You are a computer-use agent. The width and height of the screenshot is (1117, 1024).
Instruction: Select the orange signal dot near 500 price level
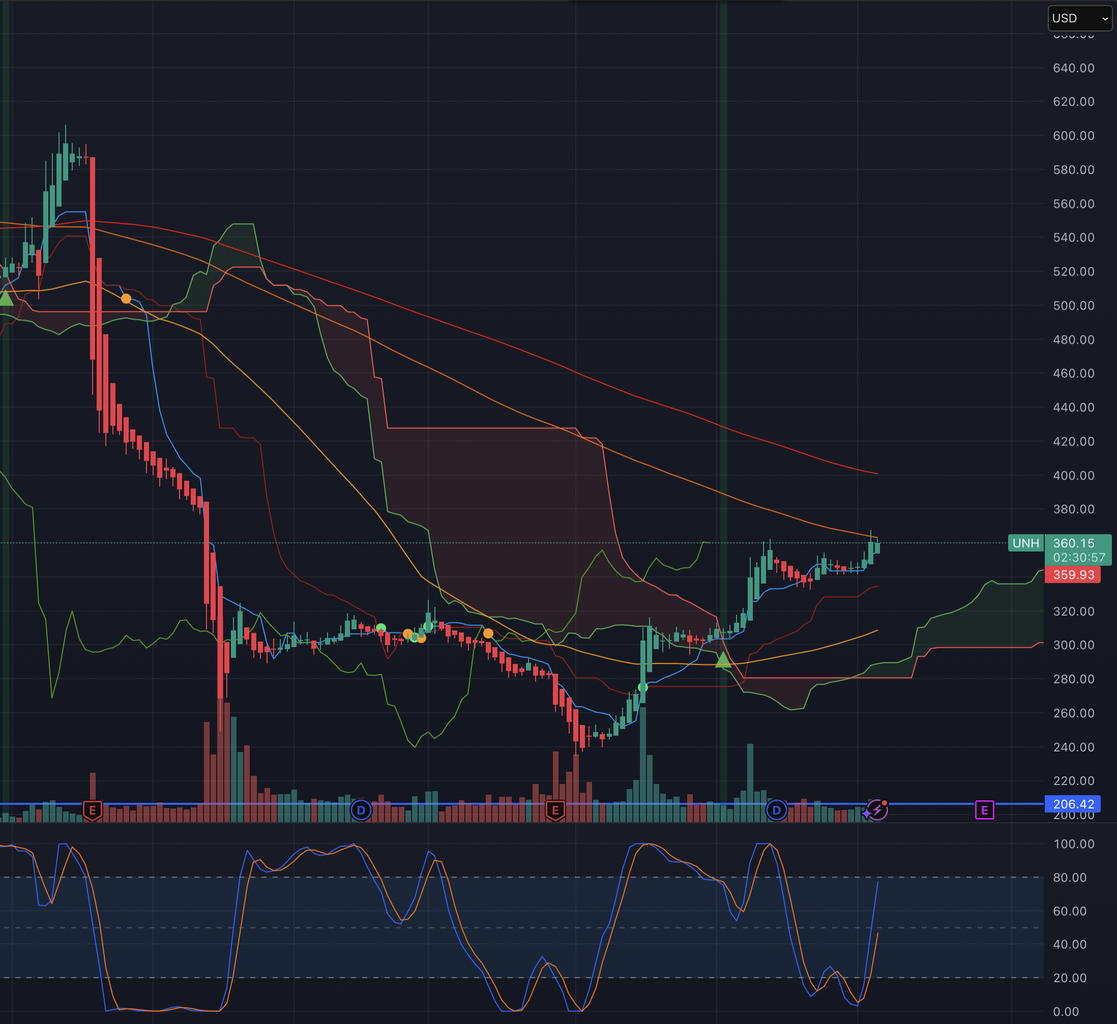(126, 299)
